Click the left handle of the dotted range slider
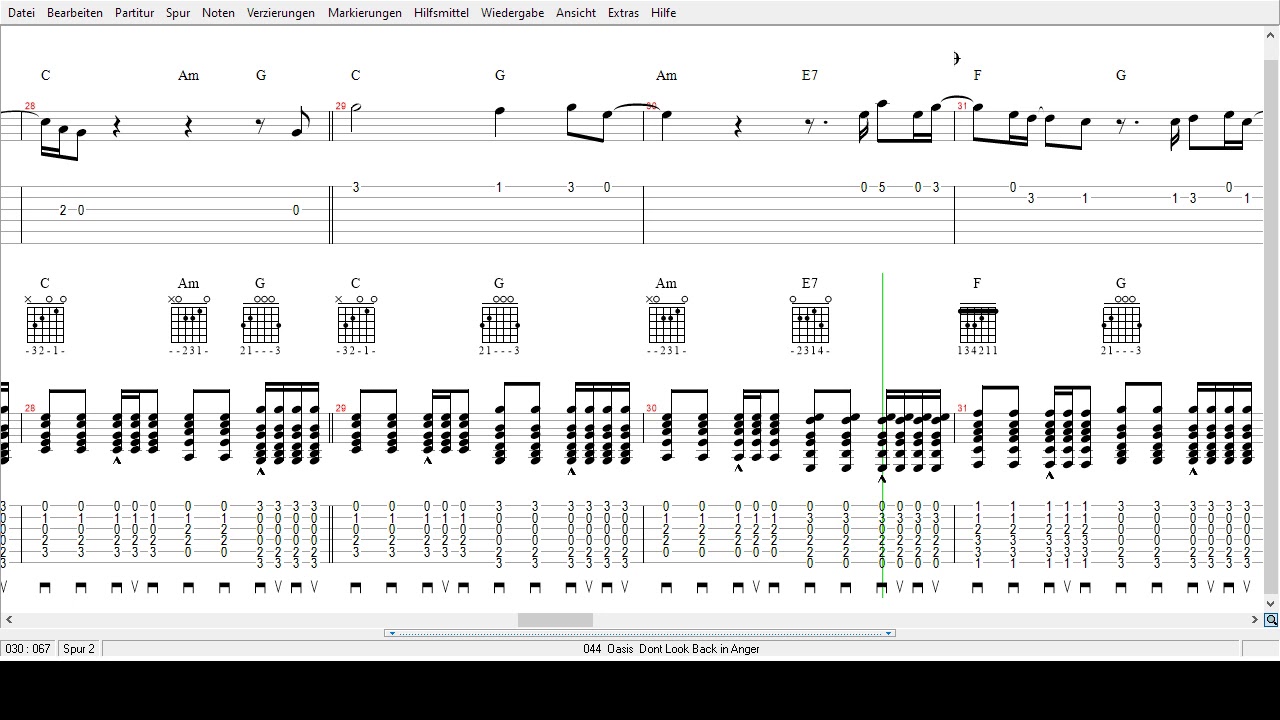Image resolution: width=1280 pixels, height=720 pixels. tap(392, 633)
